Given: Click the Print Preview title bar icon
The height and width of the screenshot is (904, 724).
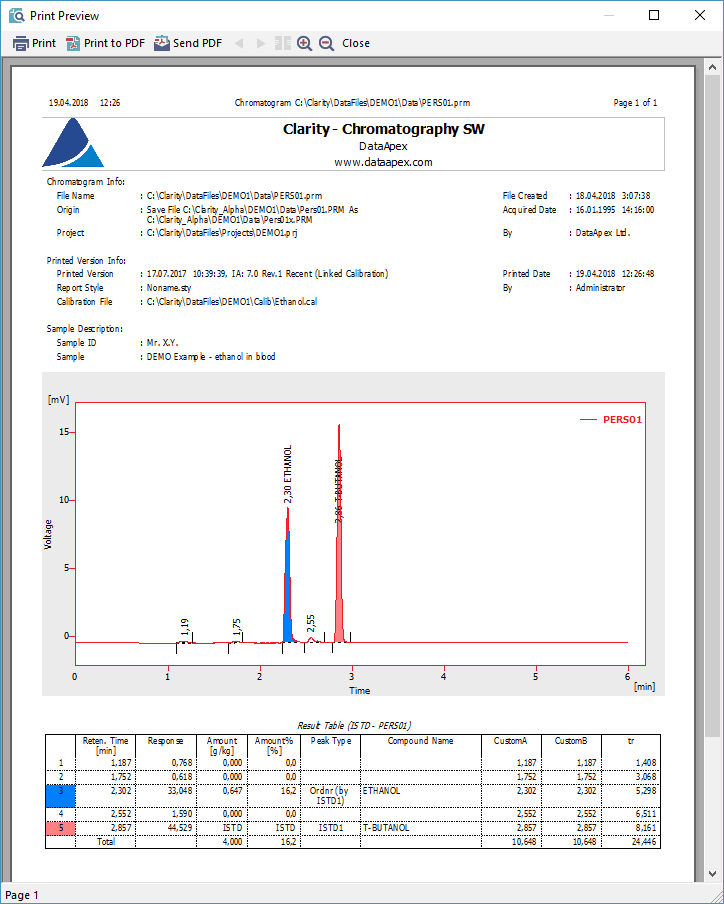Looking at the screenshot, I should coord(16,15).
